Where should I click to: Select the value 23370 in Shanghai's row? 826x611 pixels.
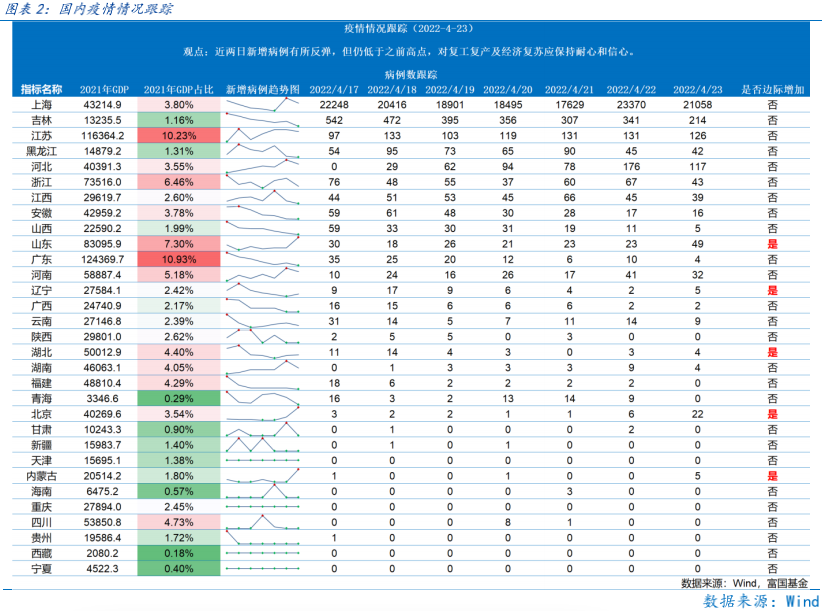[x=631, y=105]
